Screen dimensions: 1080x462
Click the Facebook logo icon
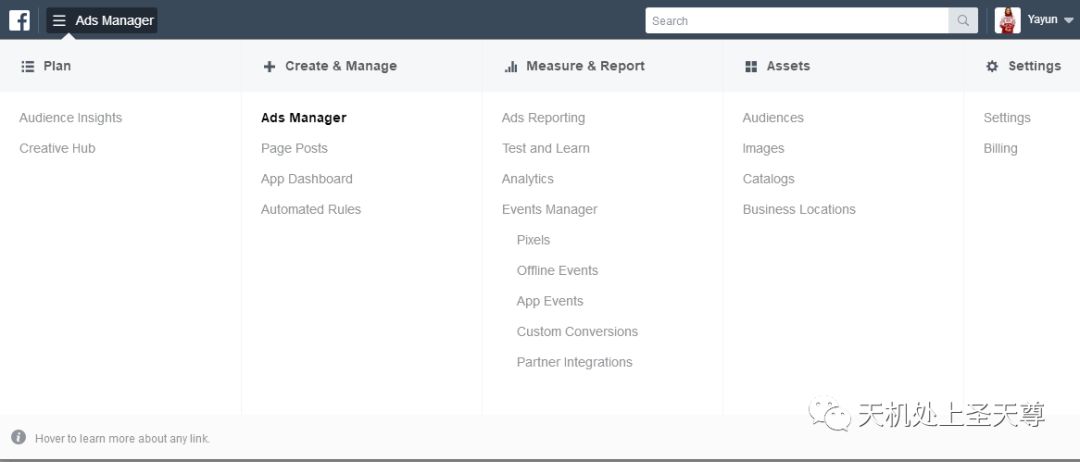pyautogui.click(x=19, y=20)
